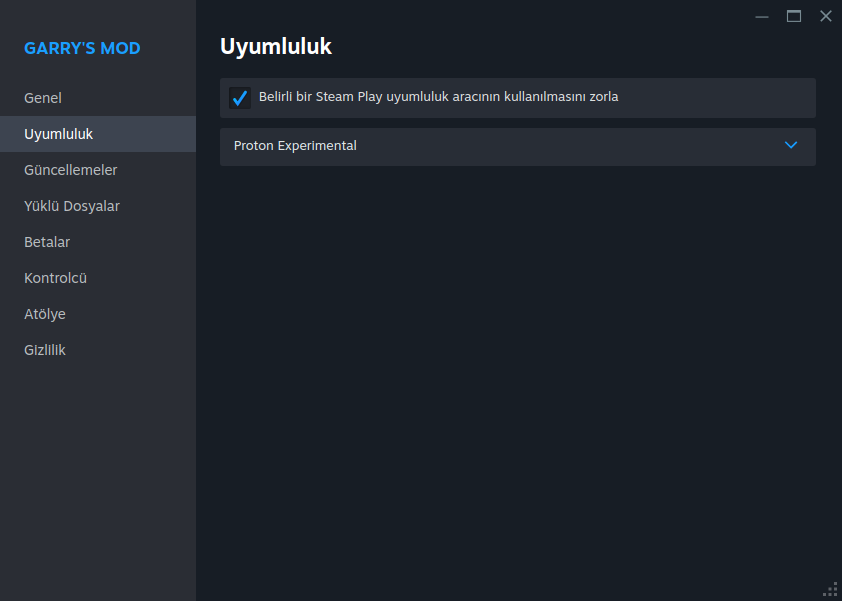Click the GARRY'S MOD title in the sidebar
Image resolution: width=842 pixels, height=601 pixels.
(x=82, y=48)
